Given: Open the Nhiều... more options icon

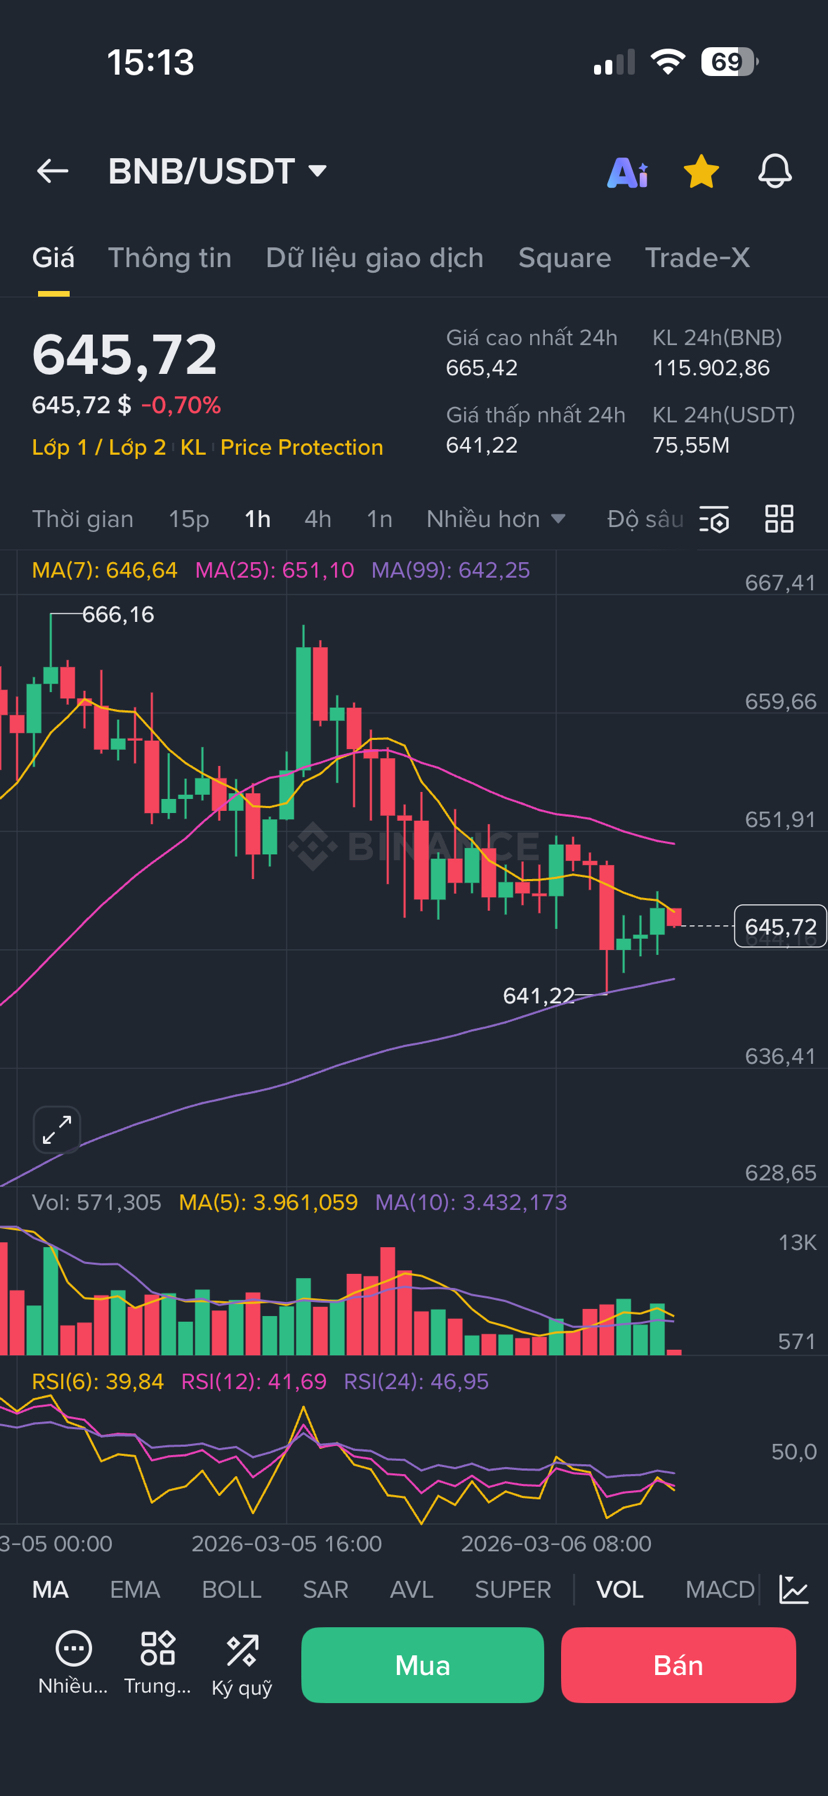Looking at the screenshot, I should click(x=73, y=1664).
